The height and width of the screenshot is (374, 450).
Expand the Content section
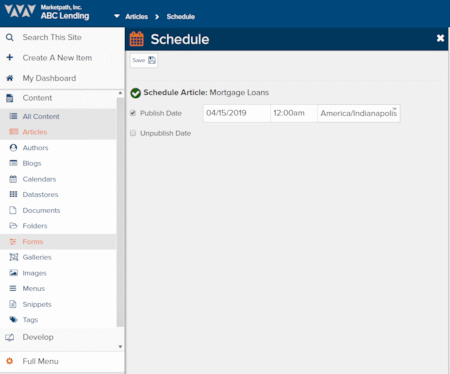(37, 98)
